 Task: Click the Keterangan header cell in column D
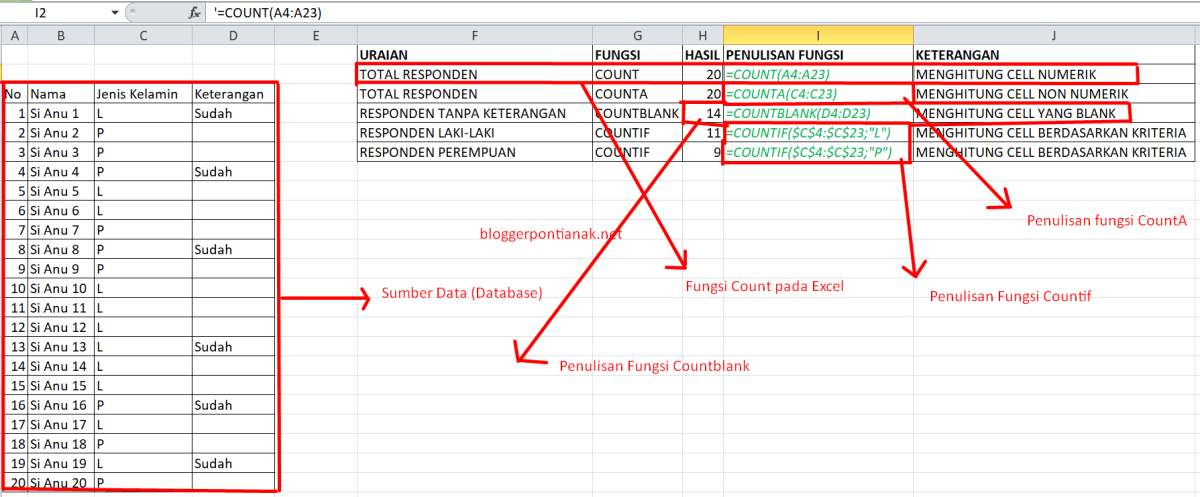(233, 94)
